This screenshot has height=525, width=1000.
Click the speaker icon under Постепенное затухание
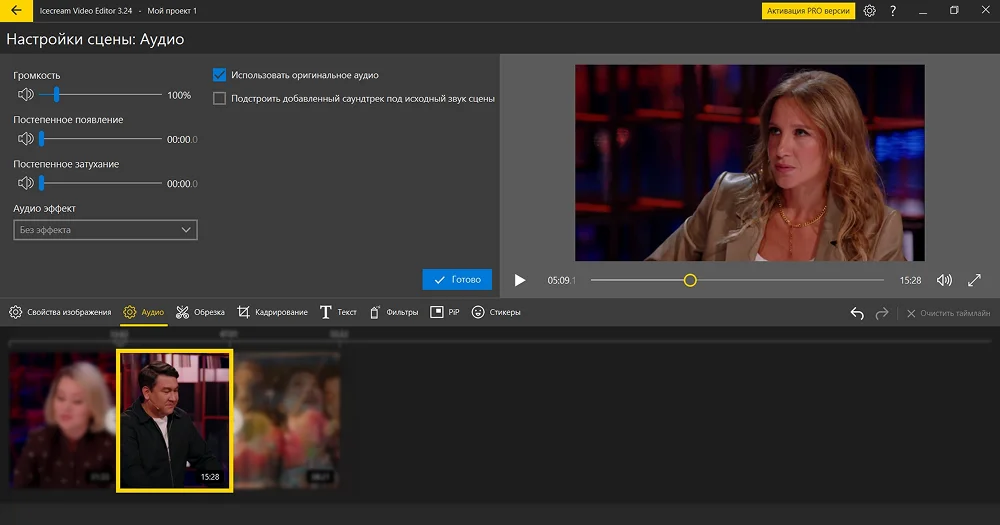tap(25, 183)
